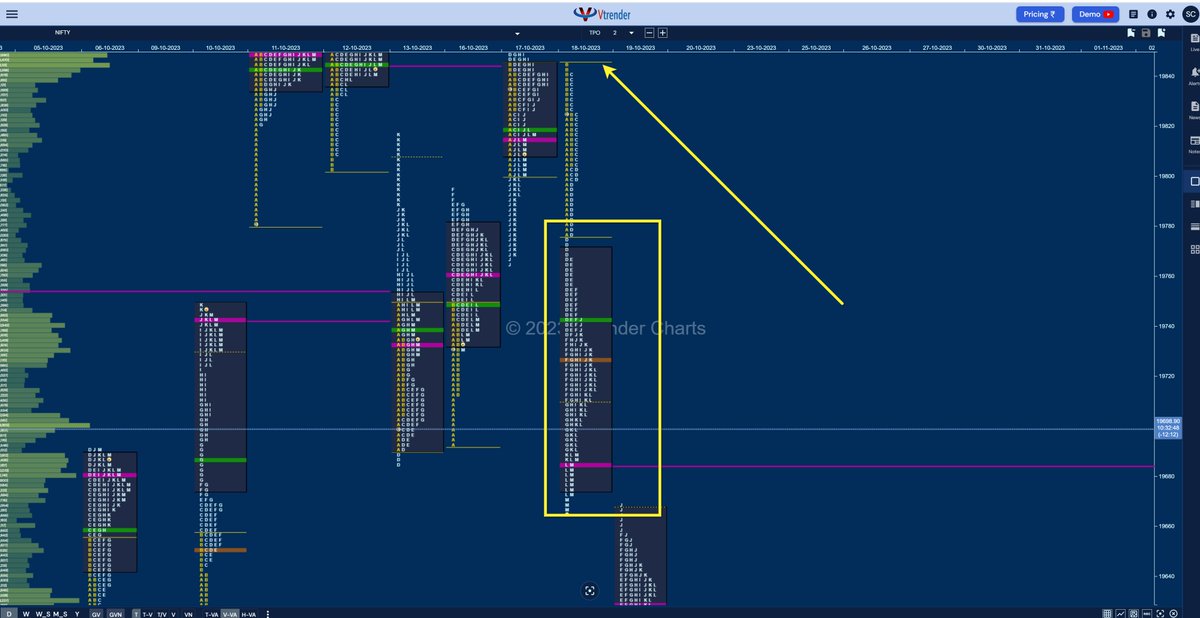
Task: Click the 17-10-2023 date on time axis
Action: tap(529, 47)
